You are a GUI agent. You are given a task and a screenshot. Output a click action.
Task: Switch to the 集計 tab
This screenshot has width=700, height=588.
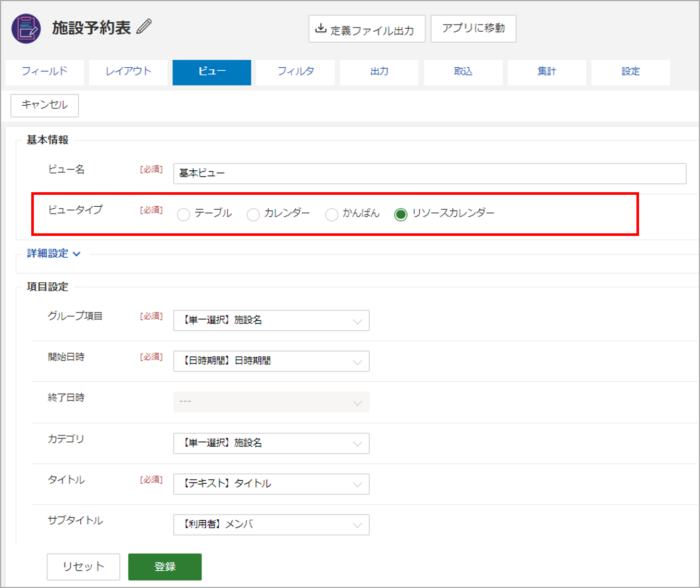(x=546, y=72)
